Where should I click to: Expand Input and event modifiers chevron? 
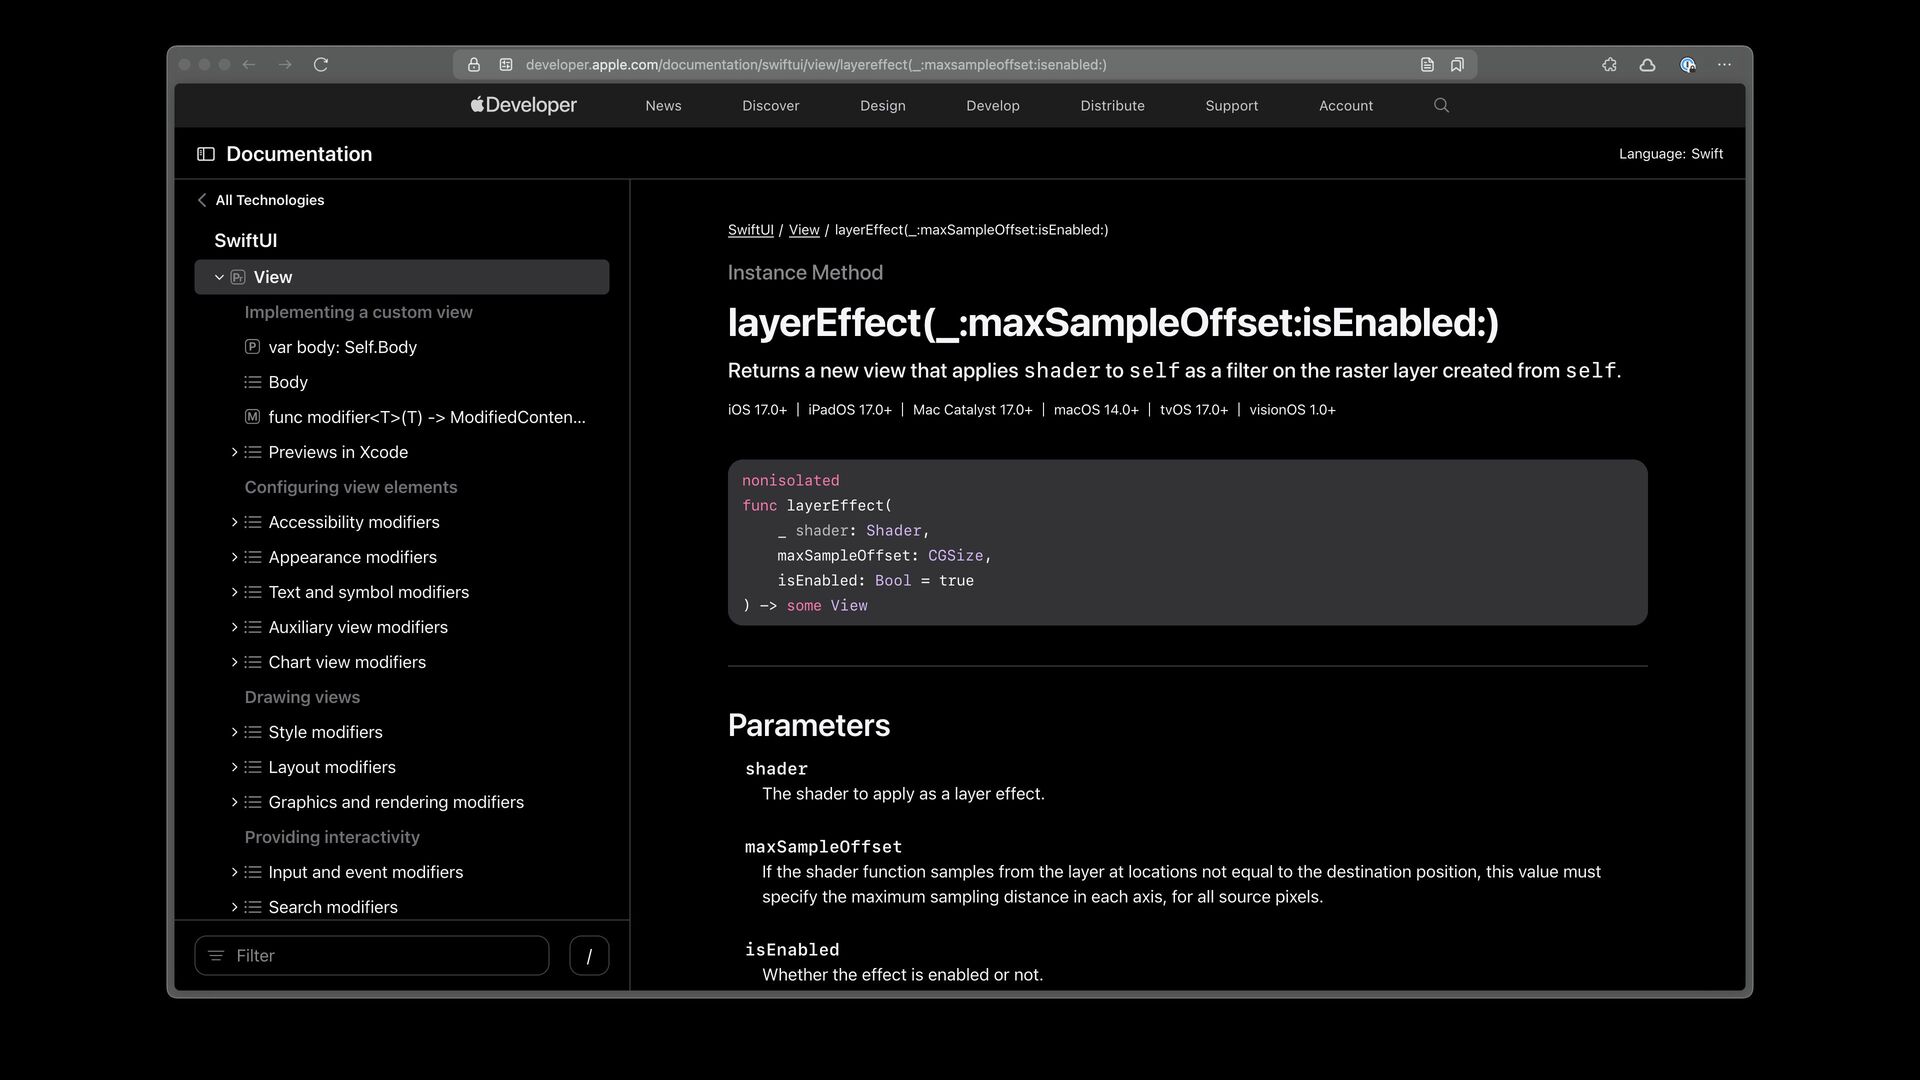pos(234,872)
